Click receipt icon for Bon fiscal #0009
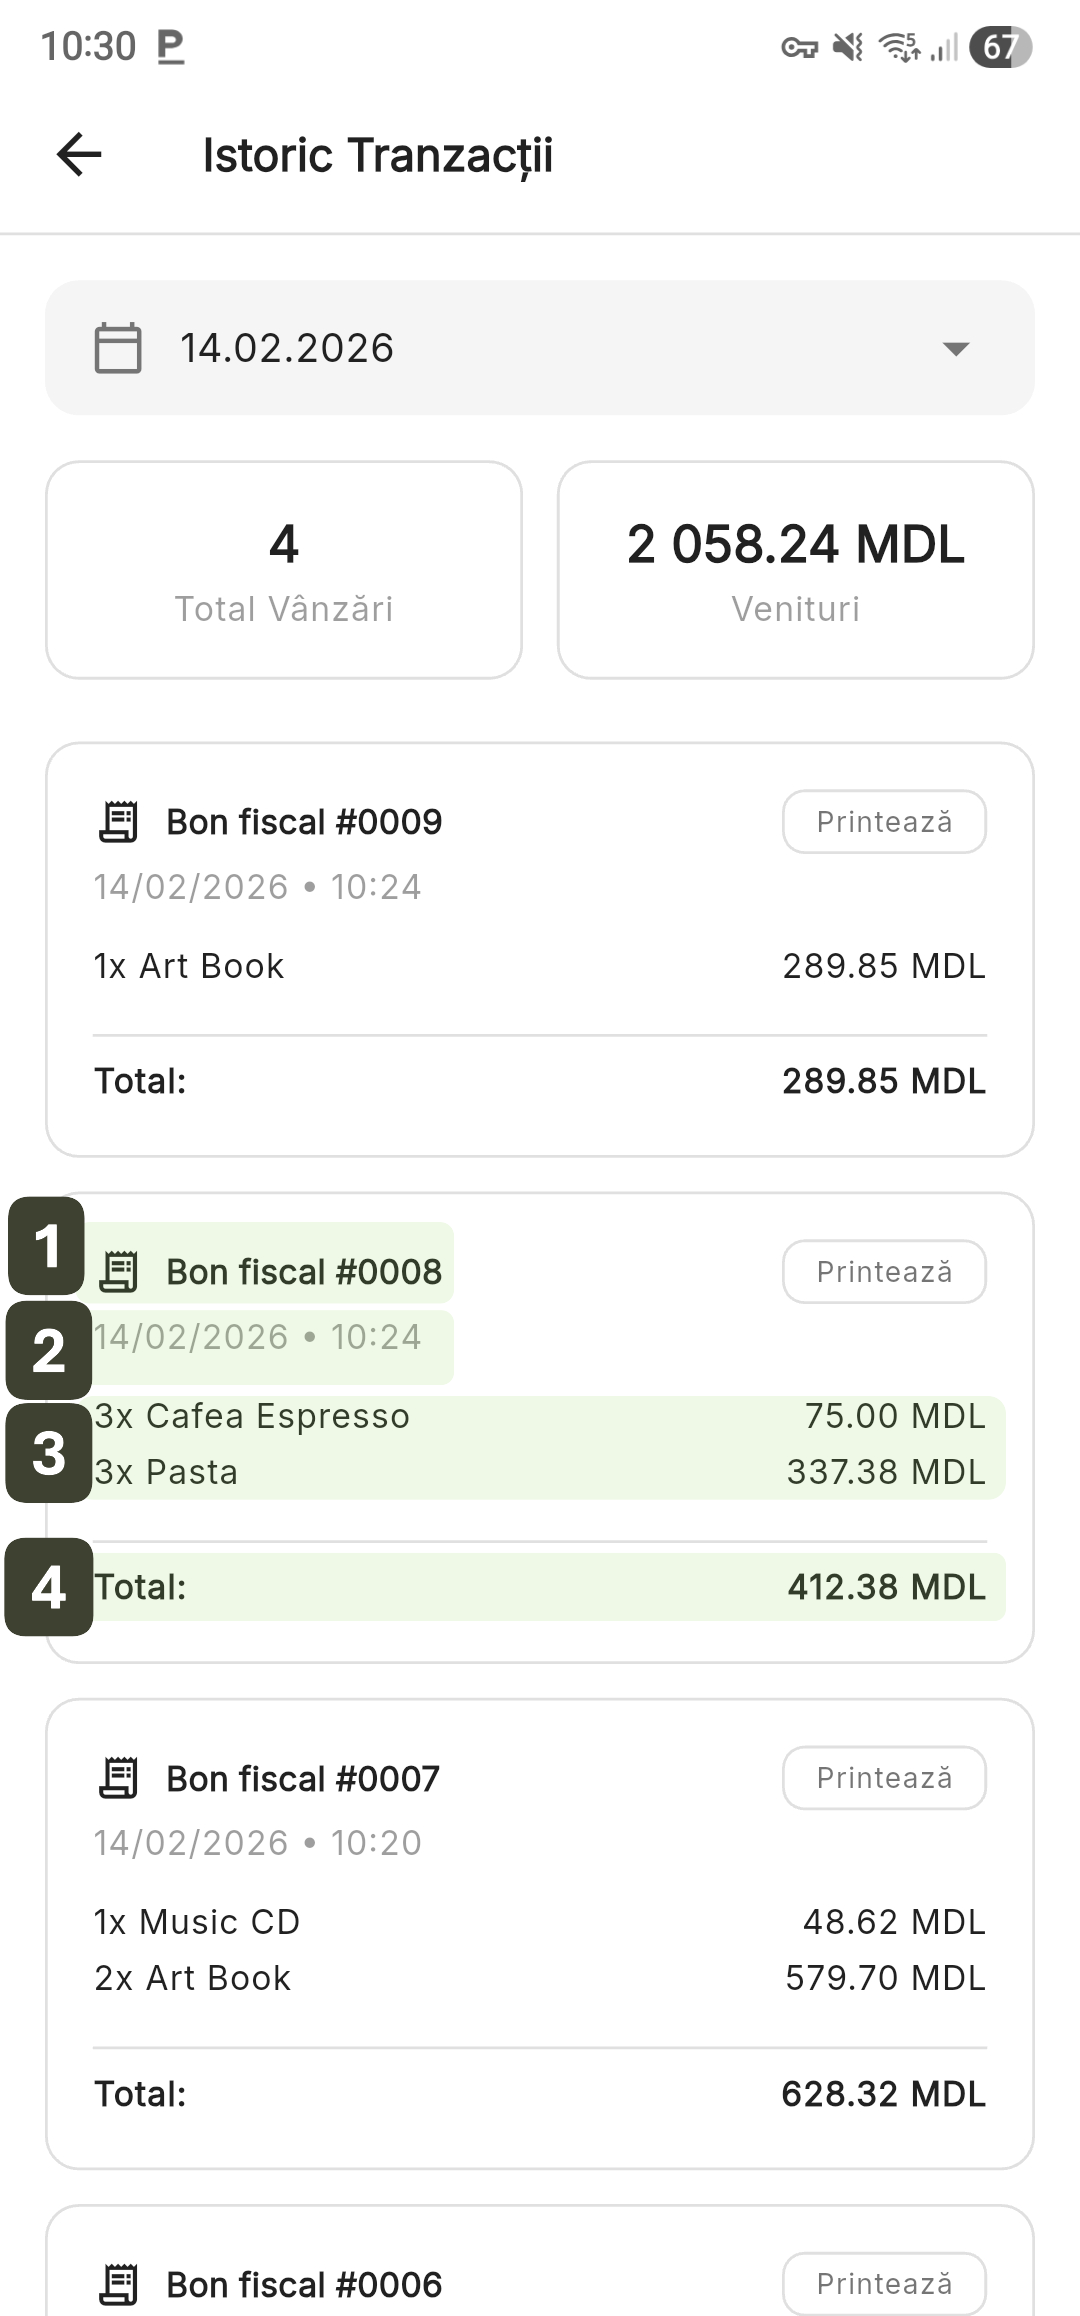 (x=119, y=822)
